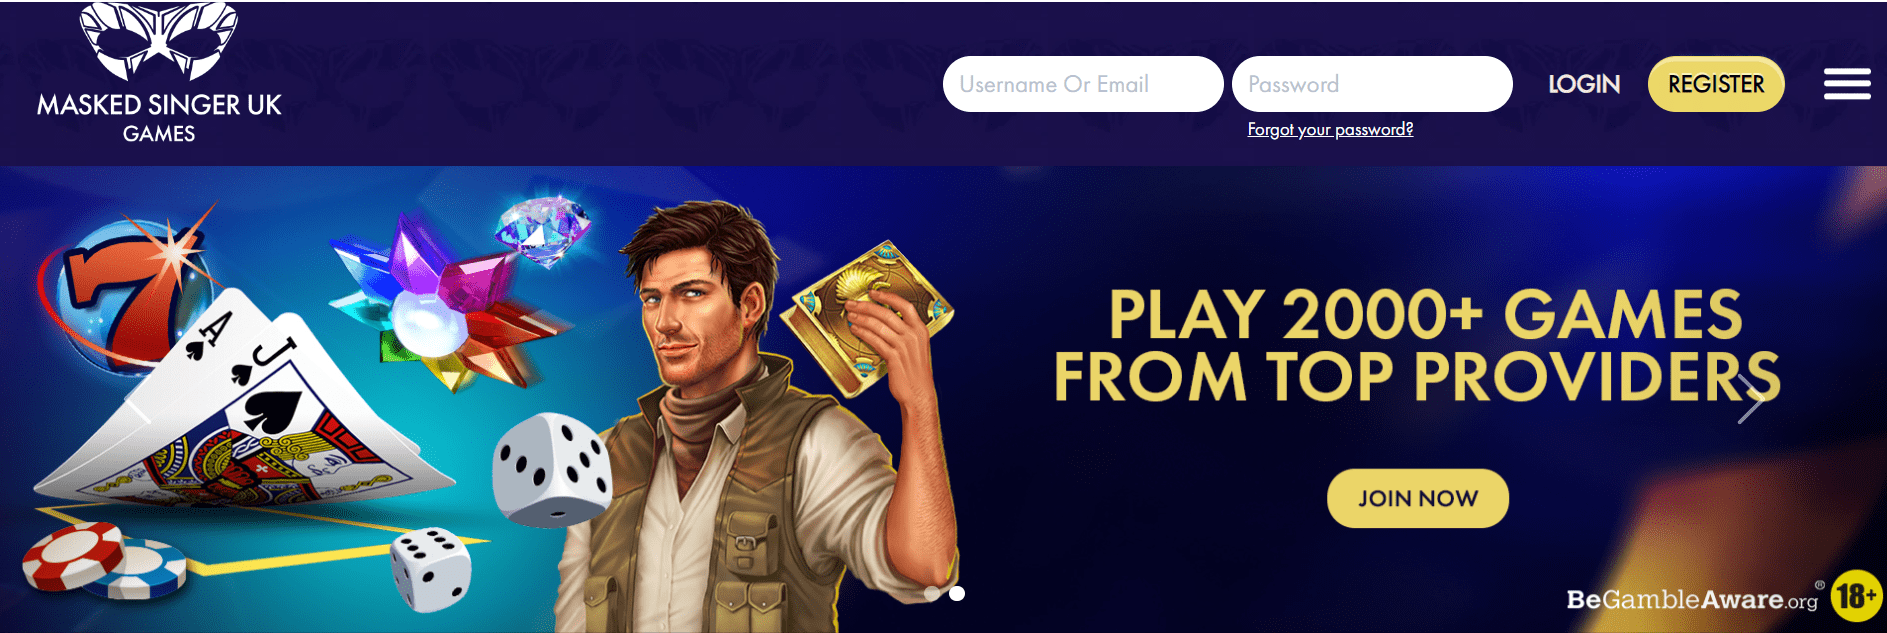Select the second bright carousel dot indicator
The height and width of the screenshot is (633, 1887).
point(957,593)
